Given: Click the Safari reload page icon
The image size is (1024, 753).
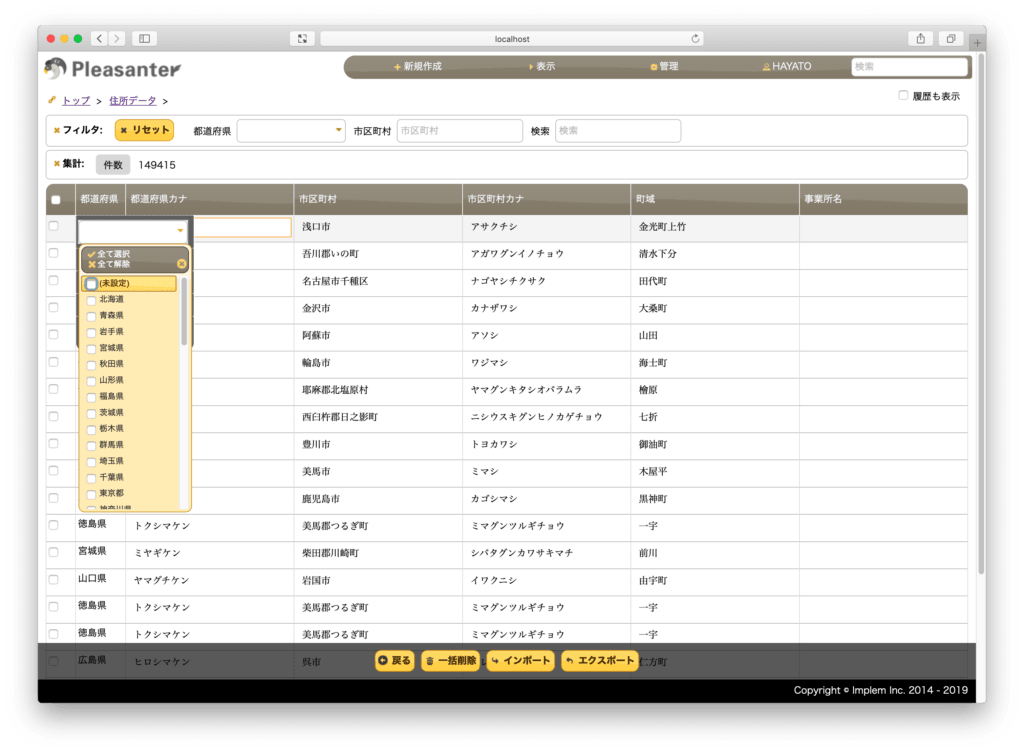Looking at the screenshot, I should point(695,39).
